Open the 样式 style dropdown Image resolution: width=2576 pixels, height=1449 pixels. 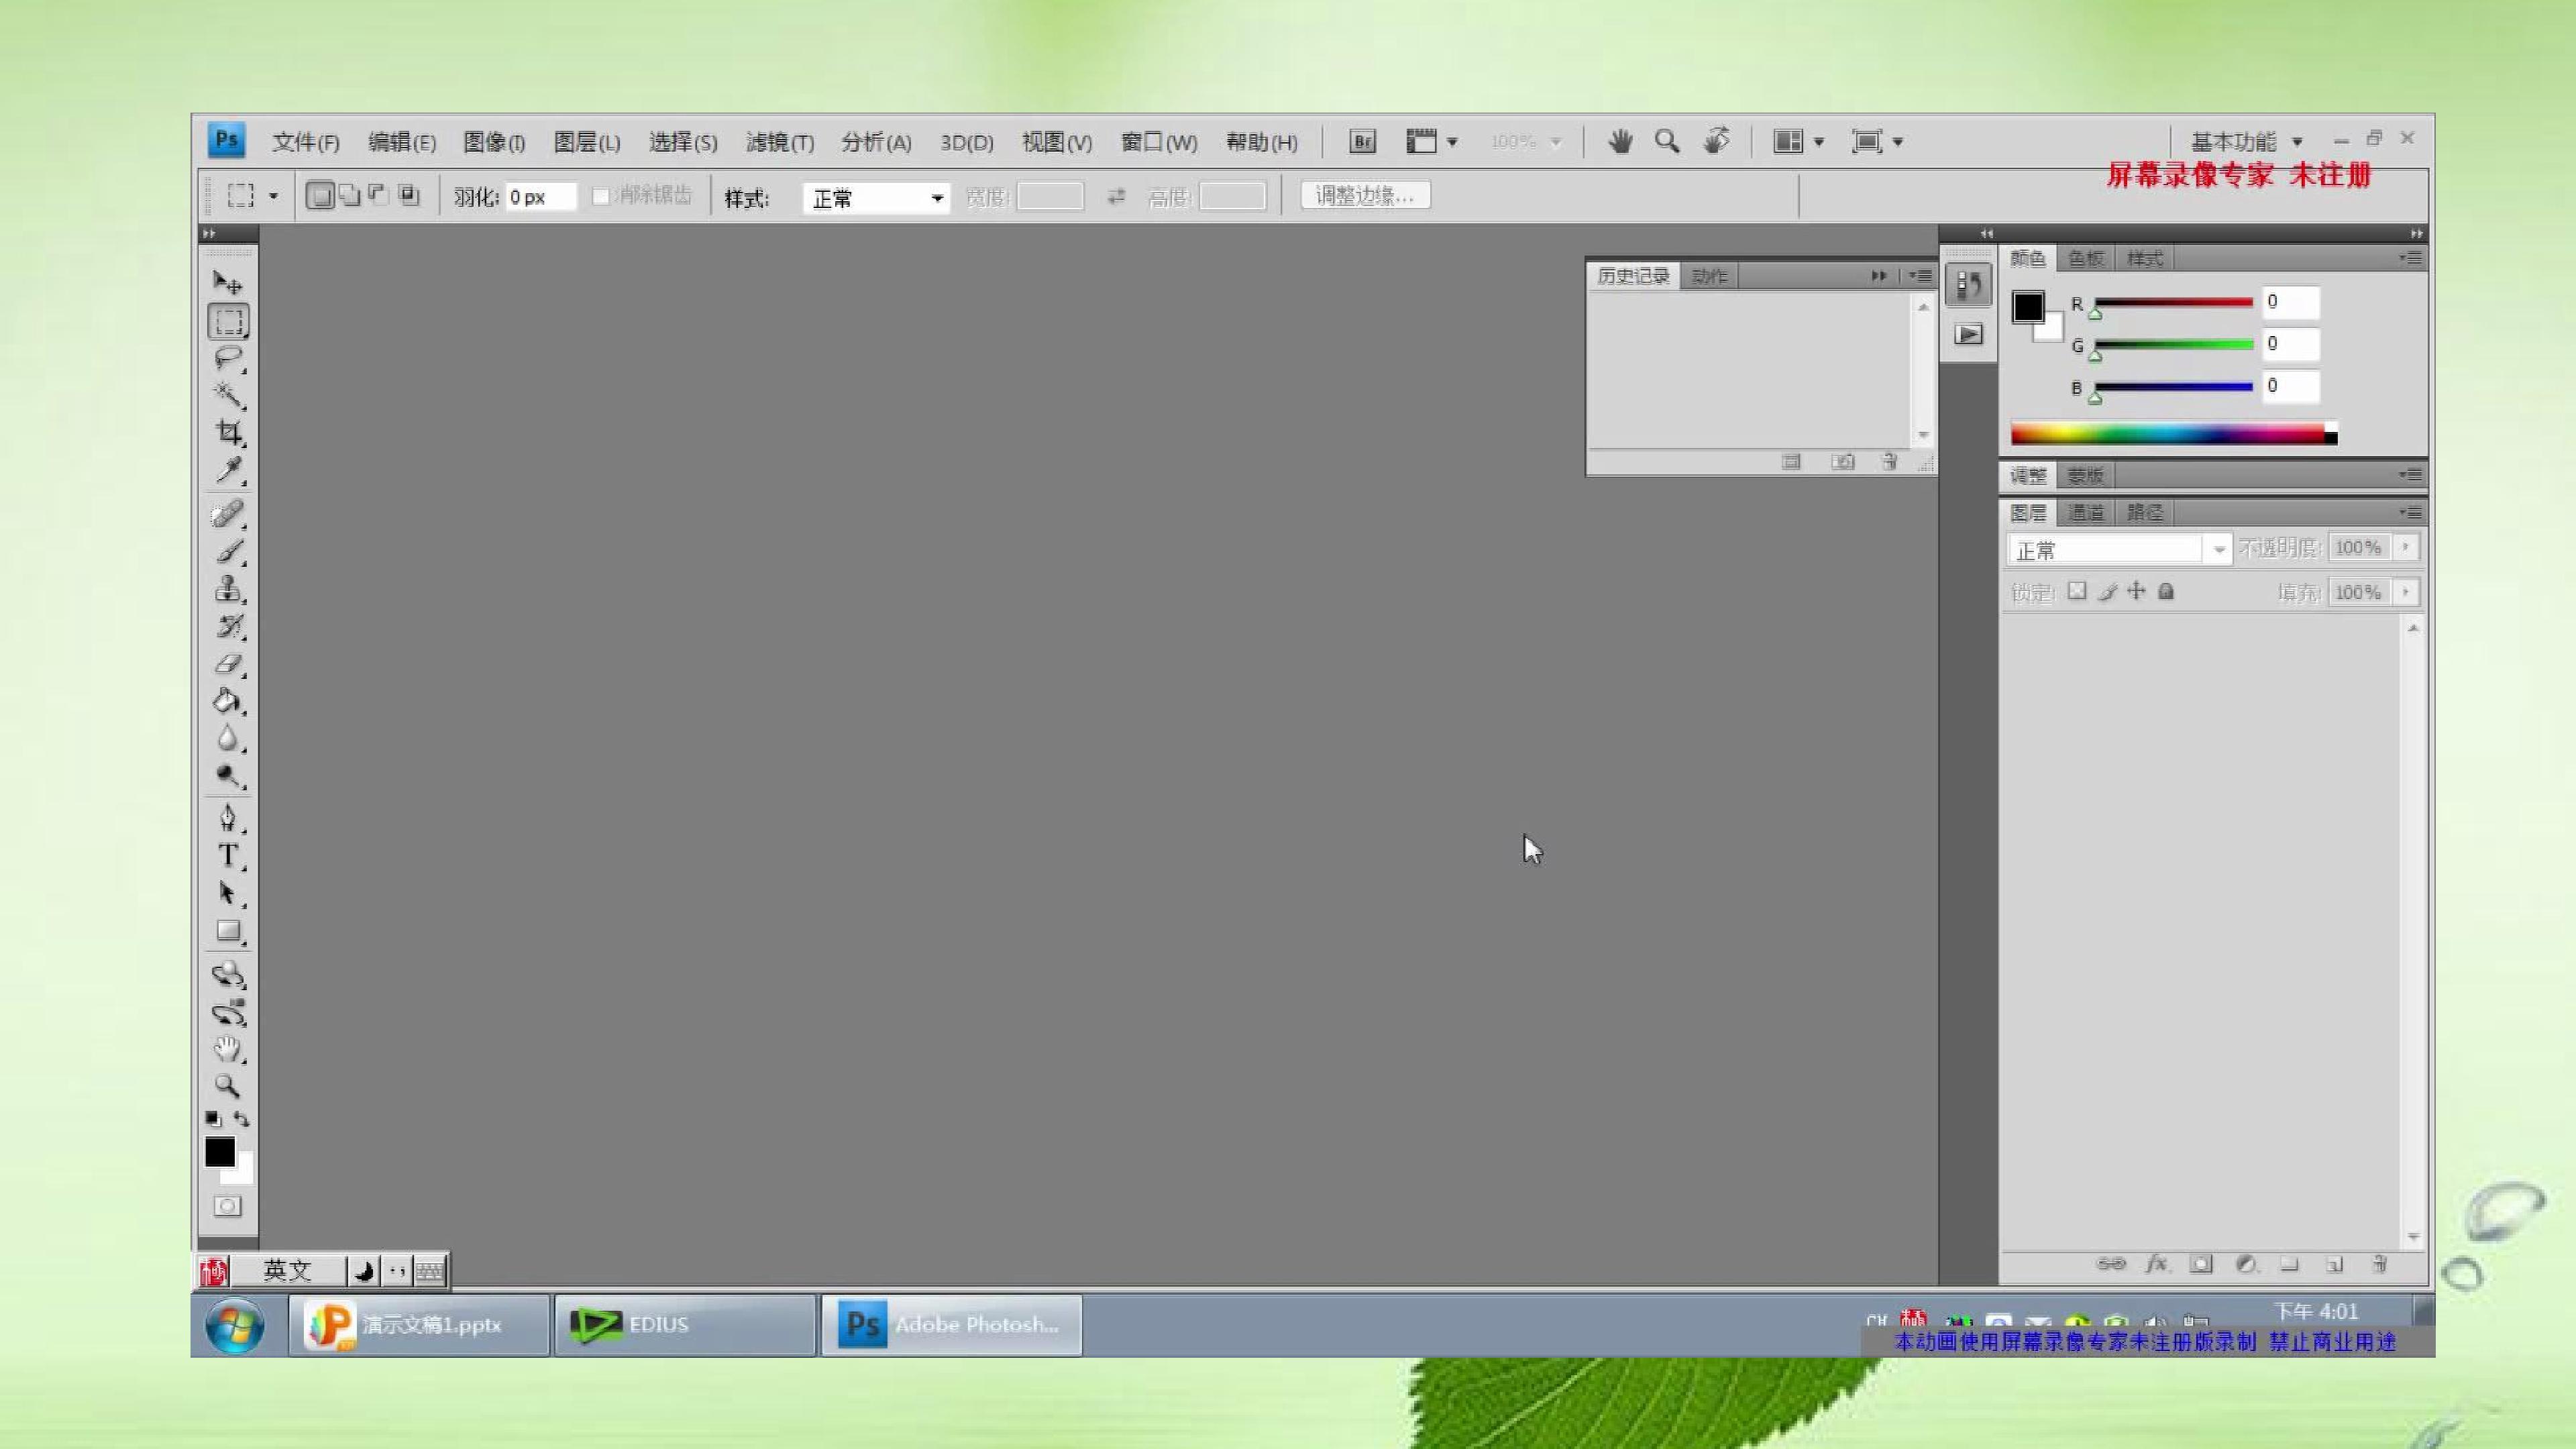tap(876, 198)
